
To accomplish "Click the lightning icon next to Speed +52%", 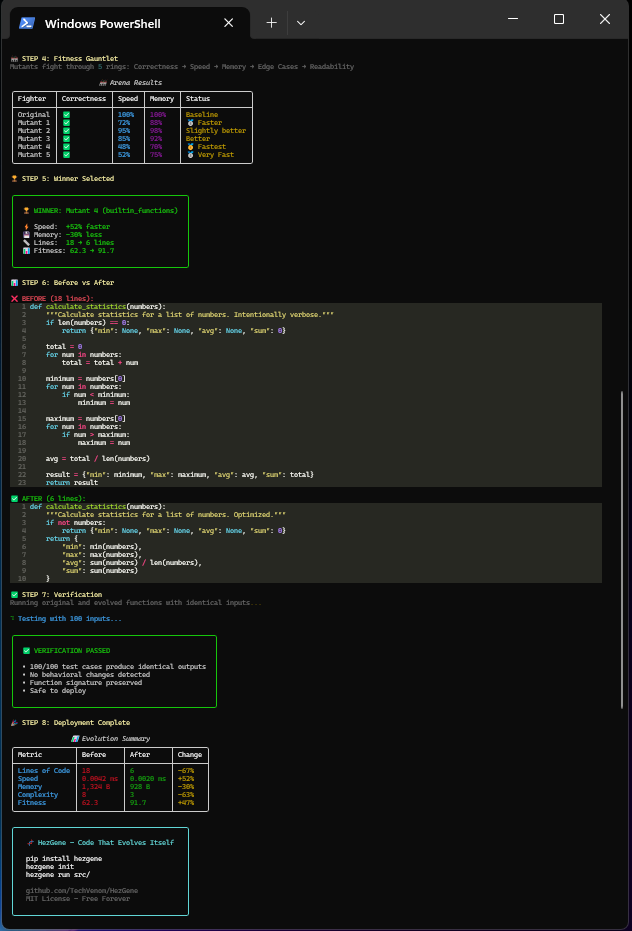I will 26,226.
